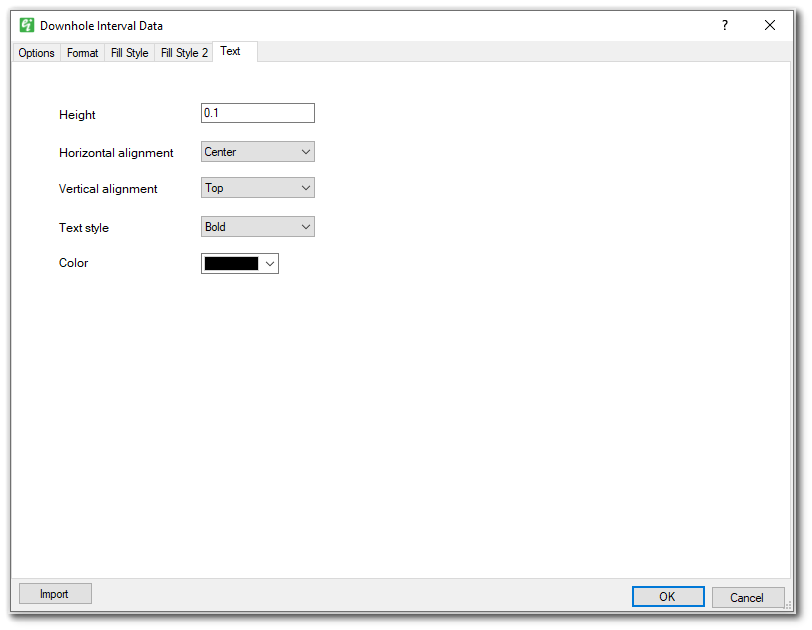The width and height of the screenshot is (812, 630).
Task: Open the Fill Style tab
Action: 129,53
